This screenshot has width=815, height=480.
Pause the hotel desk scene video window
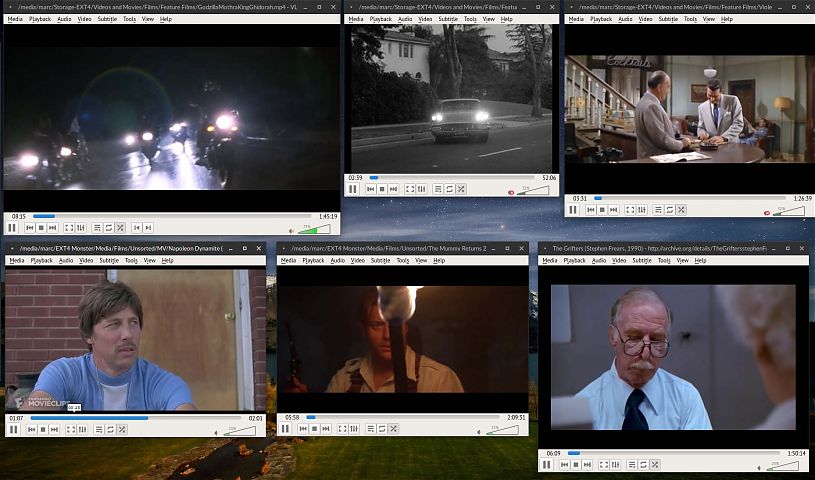(573, 210)
